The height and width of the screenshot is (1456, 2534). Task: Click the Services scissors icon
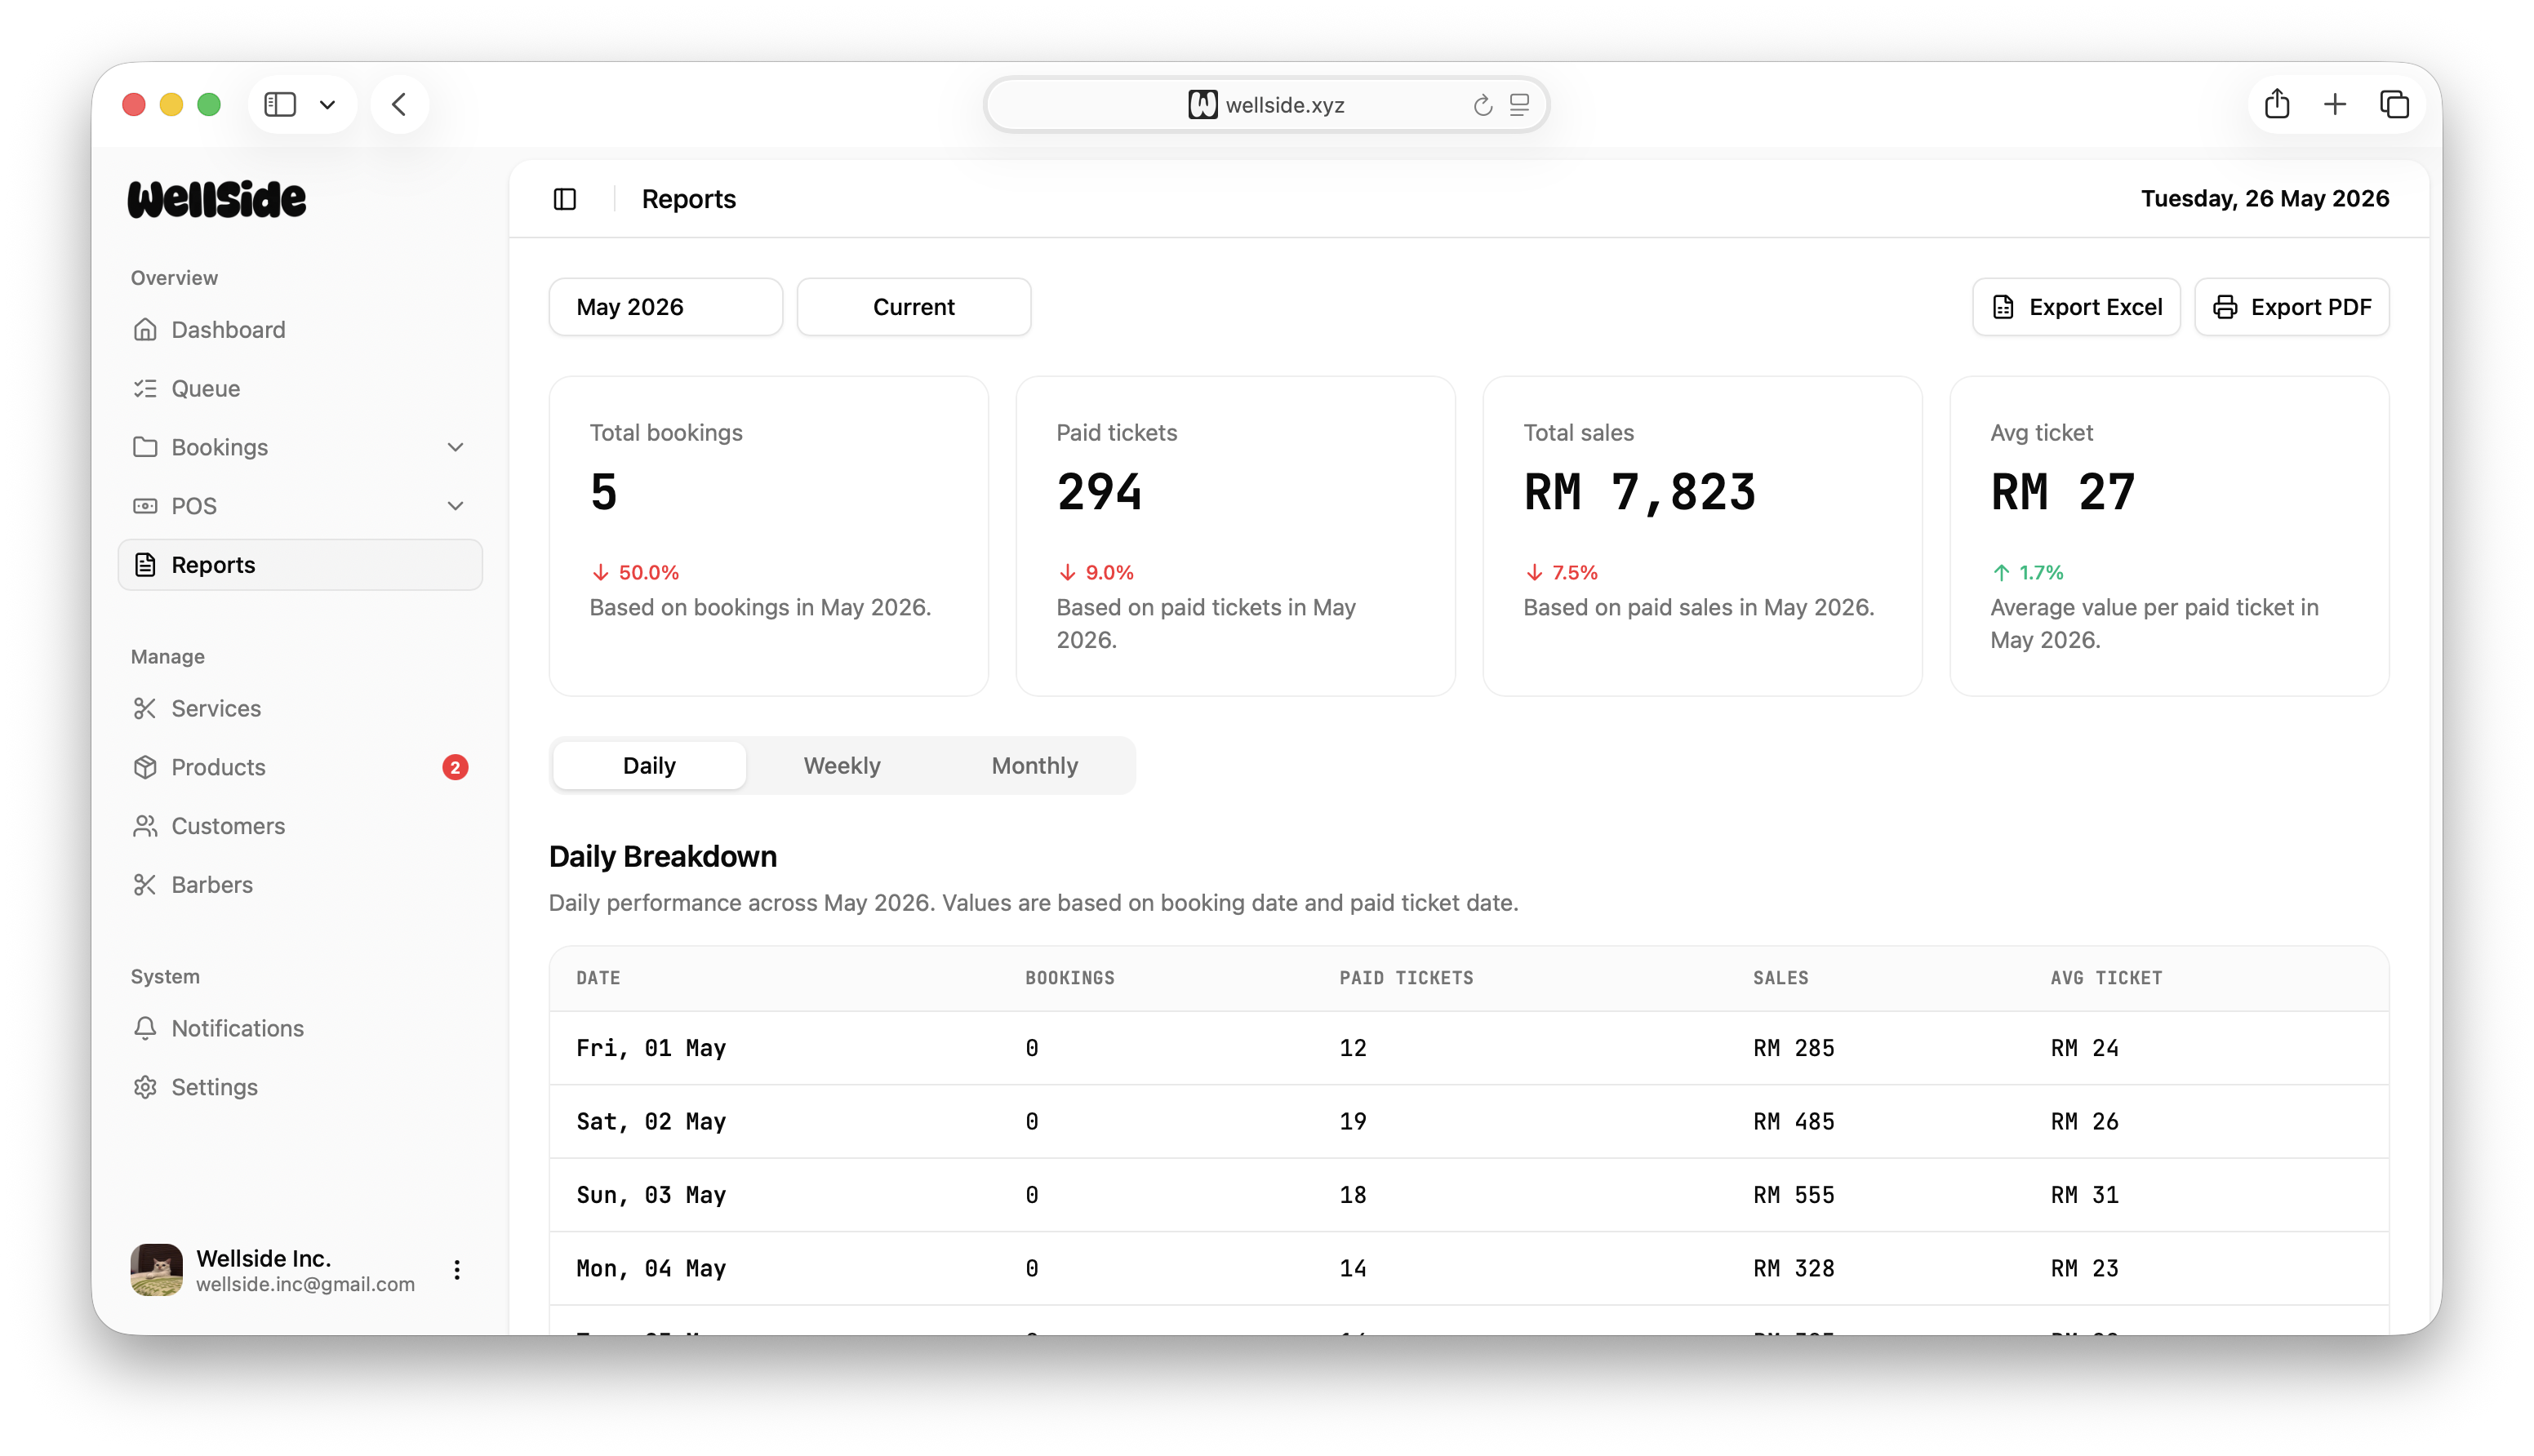[145, 708]
